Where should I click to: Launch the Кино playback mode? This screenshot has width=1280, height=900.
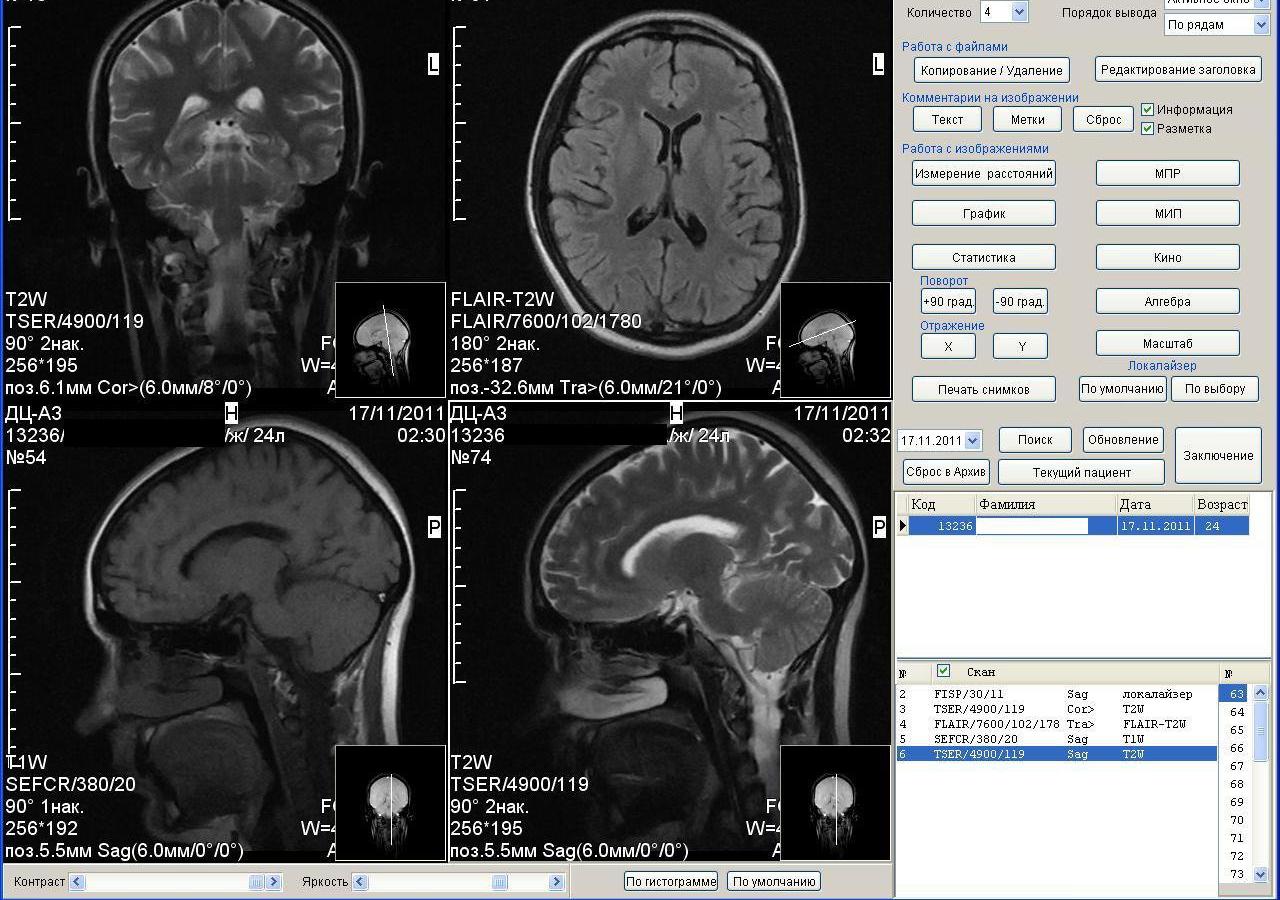point(1168,257)
